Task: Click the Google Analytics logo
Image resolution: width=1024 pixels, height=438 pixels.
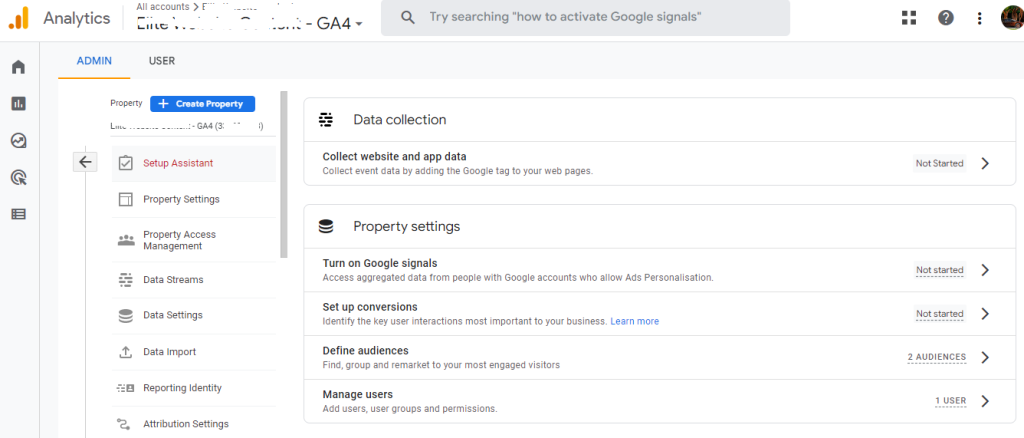Action: click(19, 18)
